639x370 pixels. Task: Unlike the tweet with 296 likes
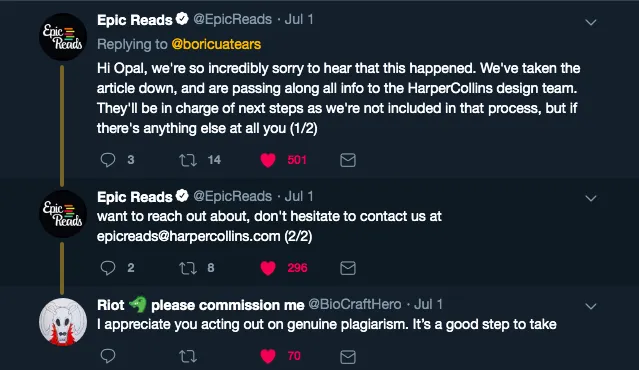[x=268, y=268]
